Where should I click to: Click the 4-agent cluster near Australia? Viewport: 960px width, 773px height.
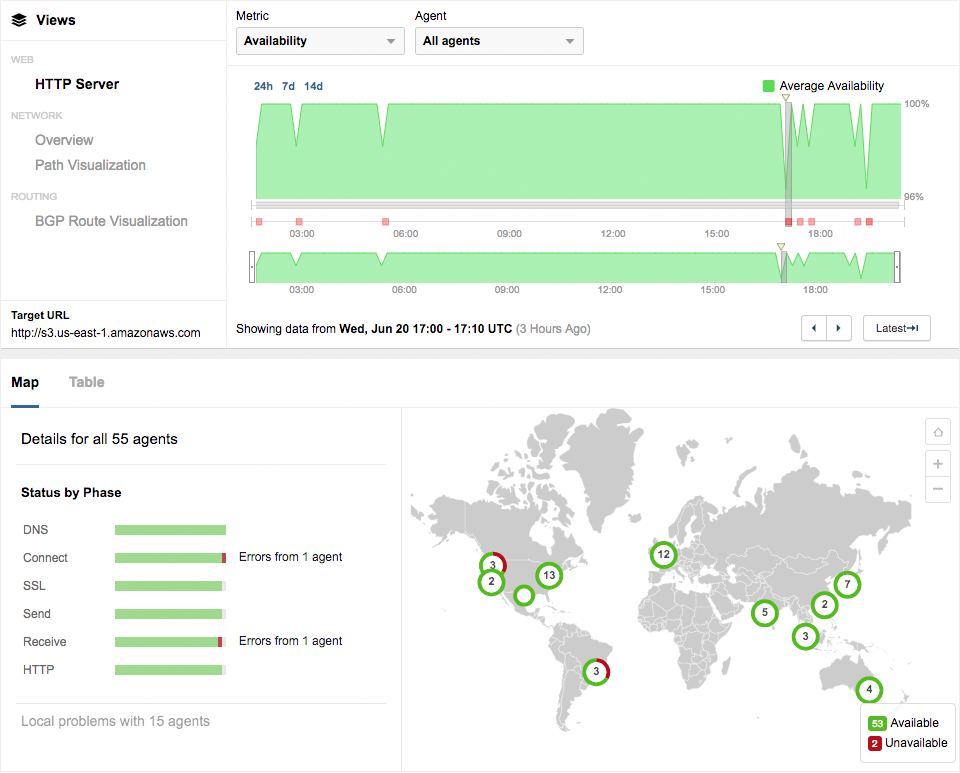tap(869, 690)
